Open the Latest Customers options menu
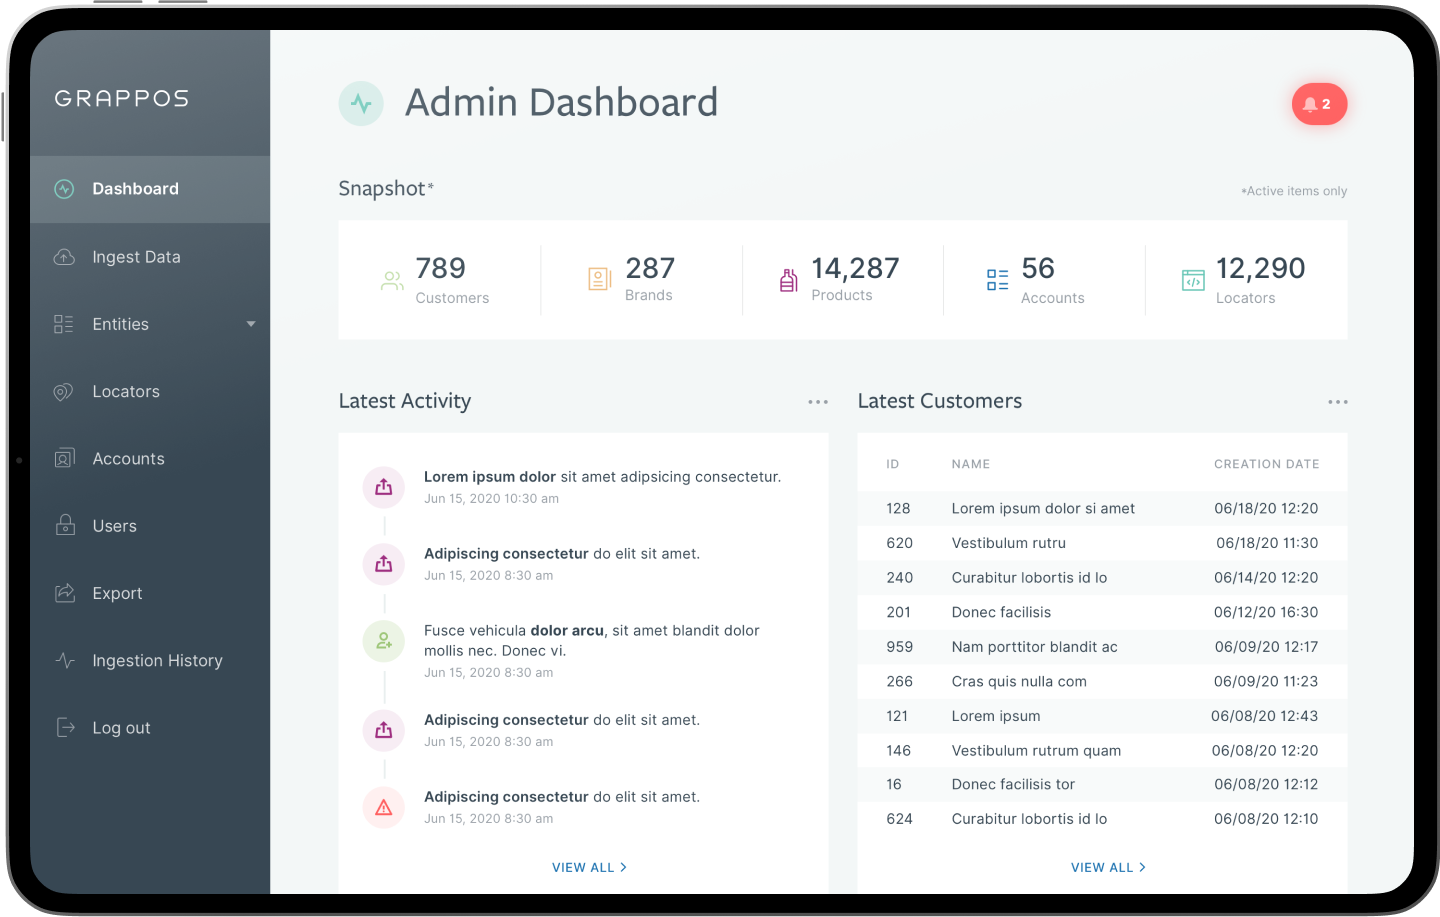Screen dimensions: 1440x917 tap(1338, 401)
